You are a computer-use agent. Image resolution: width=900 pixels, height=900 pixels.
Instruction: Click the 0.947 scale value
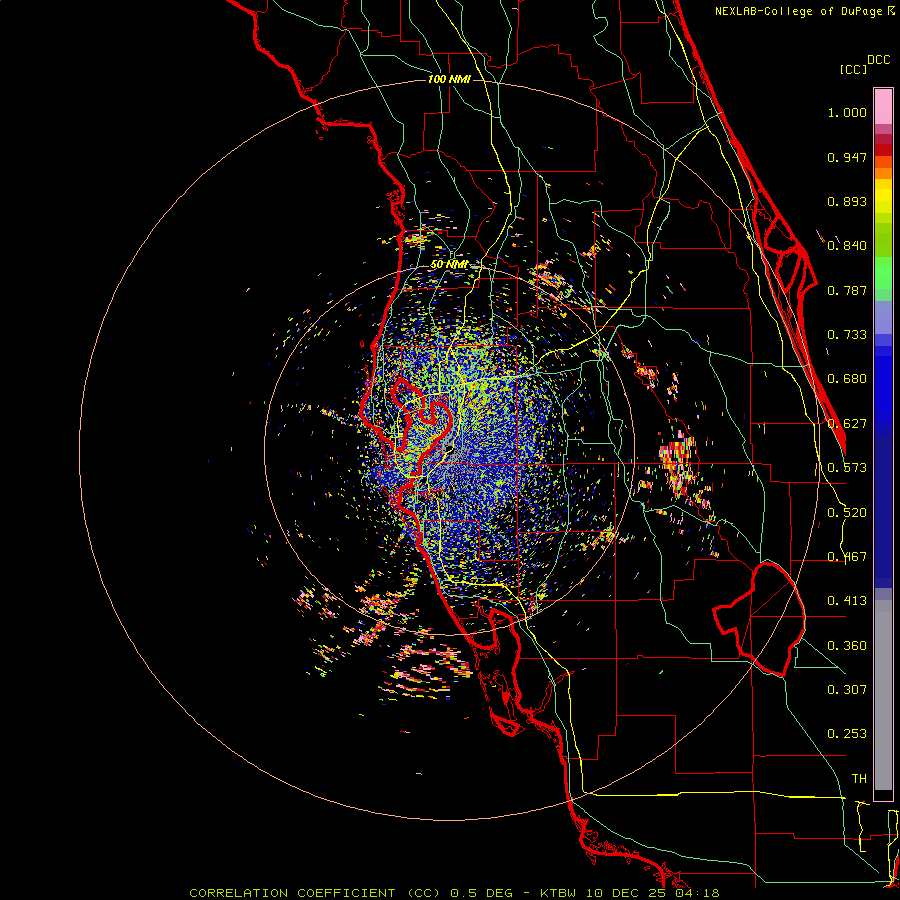847,157
